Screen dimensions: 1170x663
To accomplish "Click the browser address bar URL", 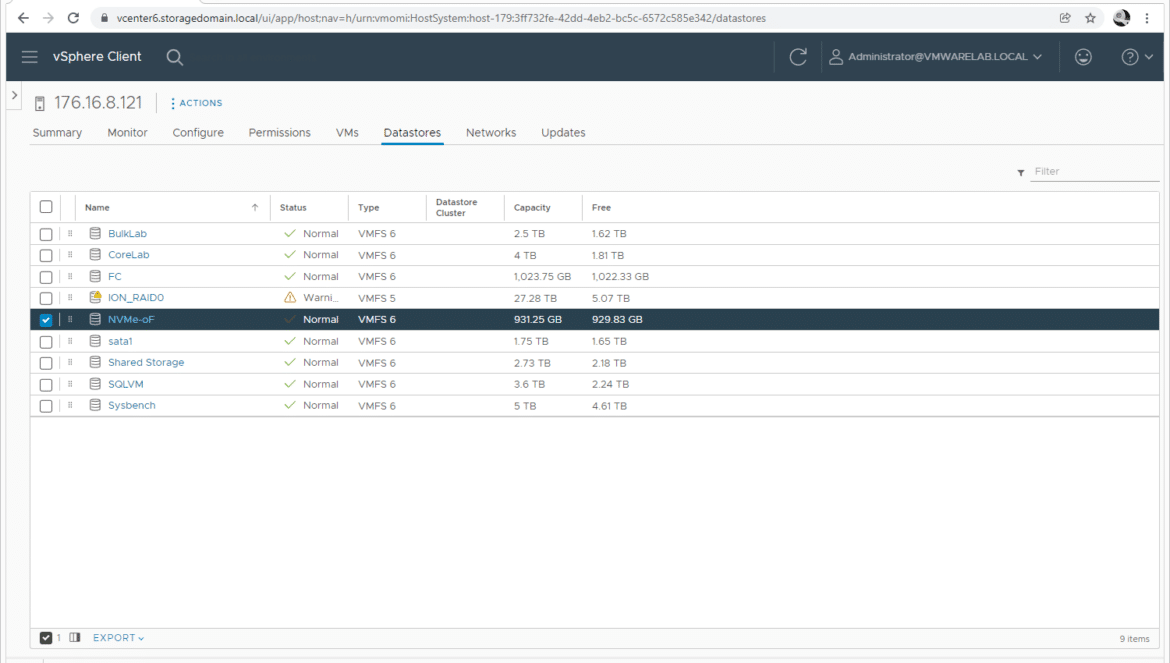I will click(x=441, y=18).
